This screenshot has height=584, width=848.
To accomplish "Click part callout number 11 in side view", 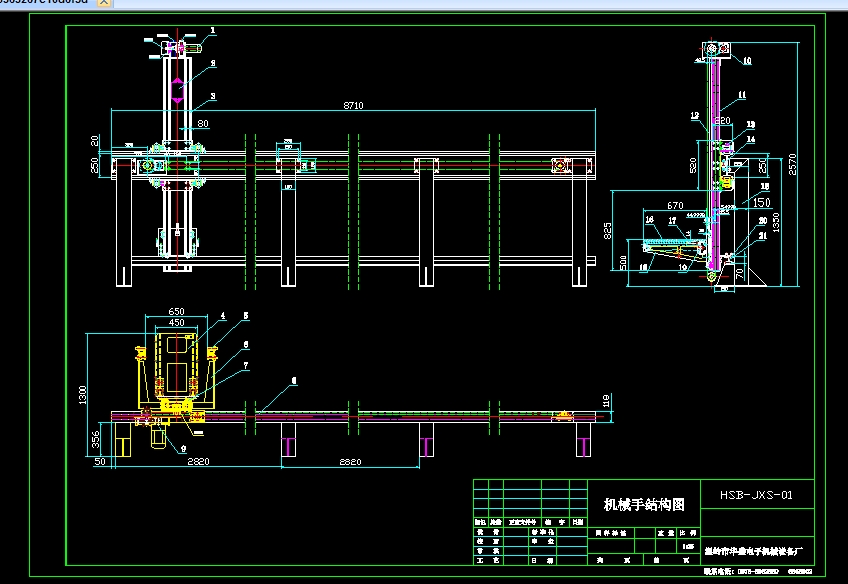I will 741,95.
